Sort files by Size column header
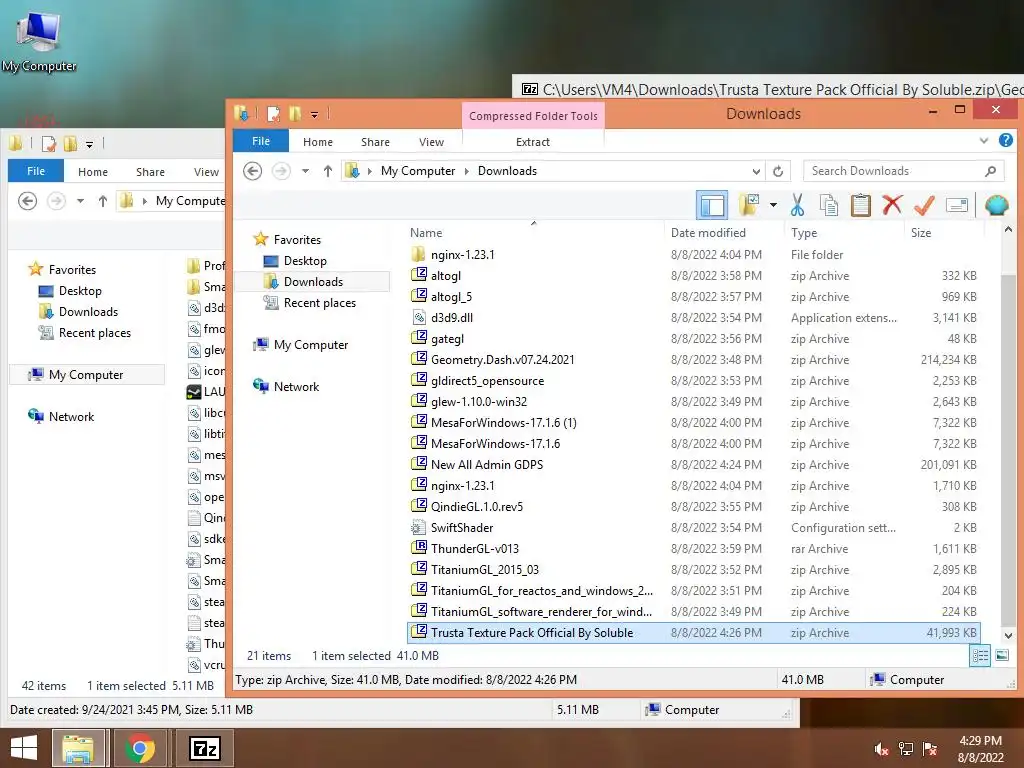 pyautogui.click(x=921, y=232)
